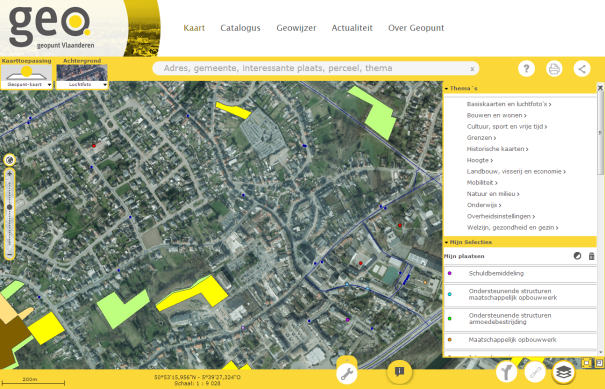The height and width of the screenshot is (389, 605).
Task: Toggle transparency icon next to Mijn plaatsen
Action: coord(577,256)
